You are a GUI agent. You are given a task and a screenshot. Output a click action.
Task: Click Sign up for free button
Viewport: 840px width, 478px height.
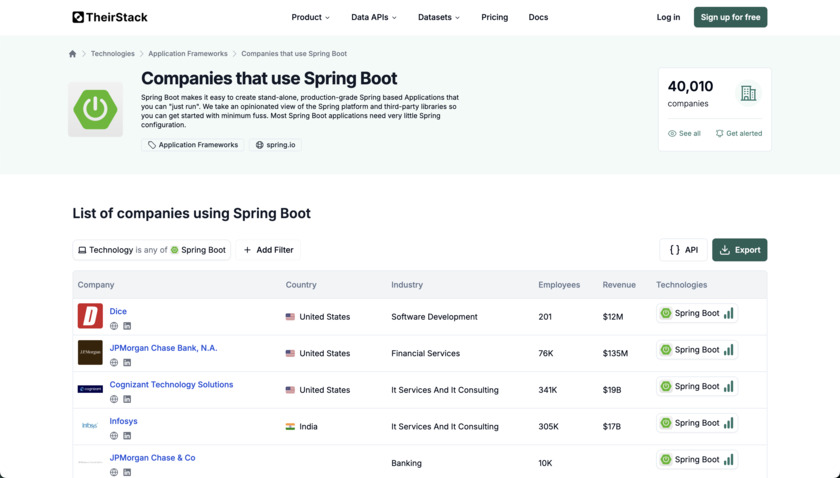tap(730, 17)
